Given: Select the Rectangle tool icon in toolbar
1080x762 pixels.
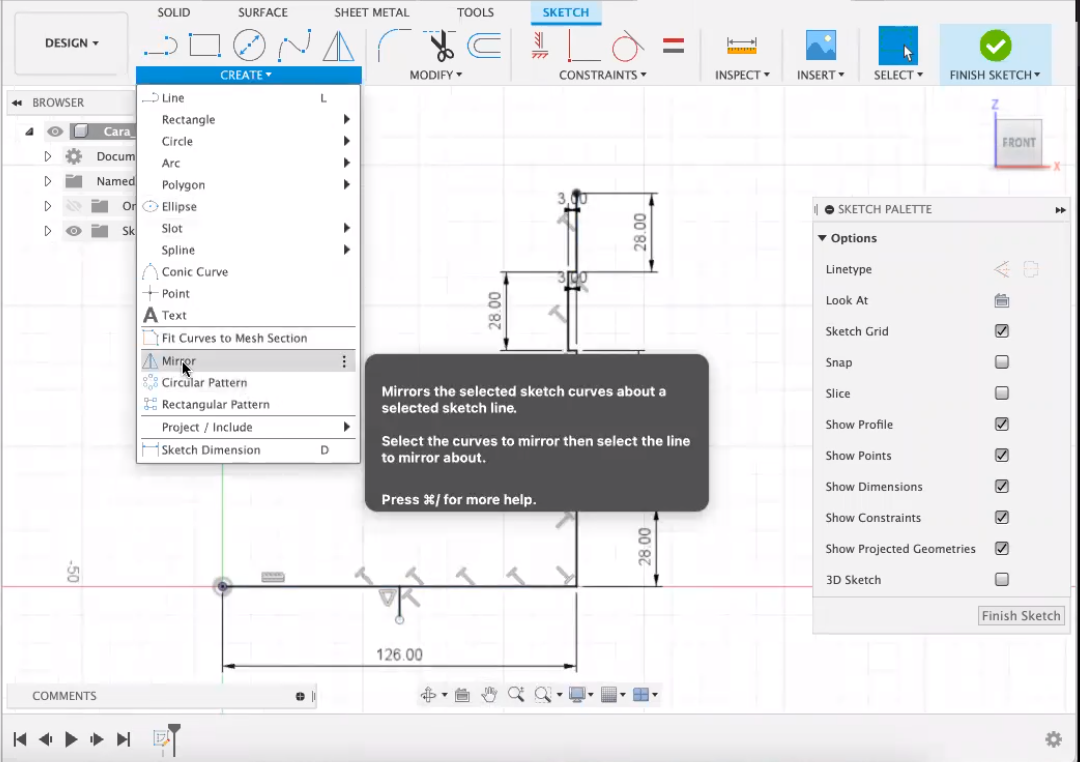Looking at the screenshot, I should pos(205,45).
